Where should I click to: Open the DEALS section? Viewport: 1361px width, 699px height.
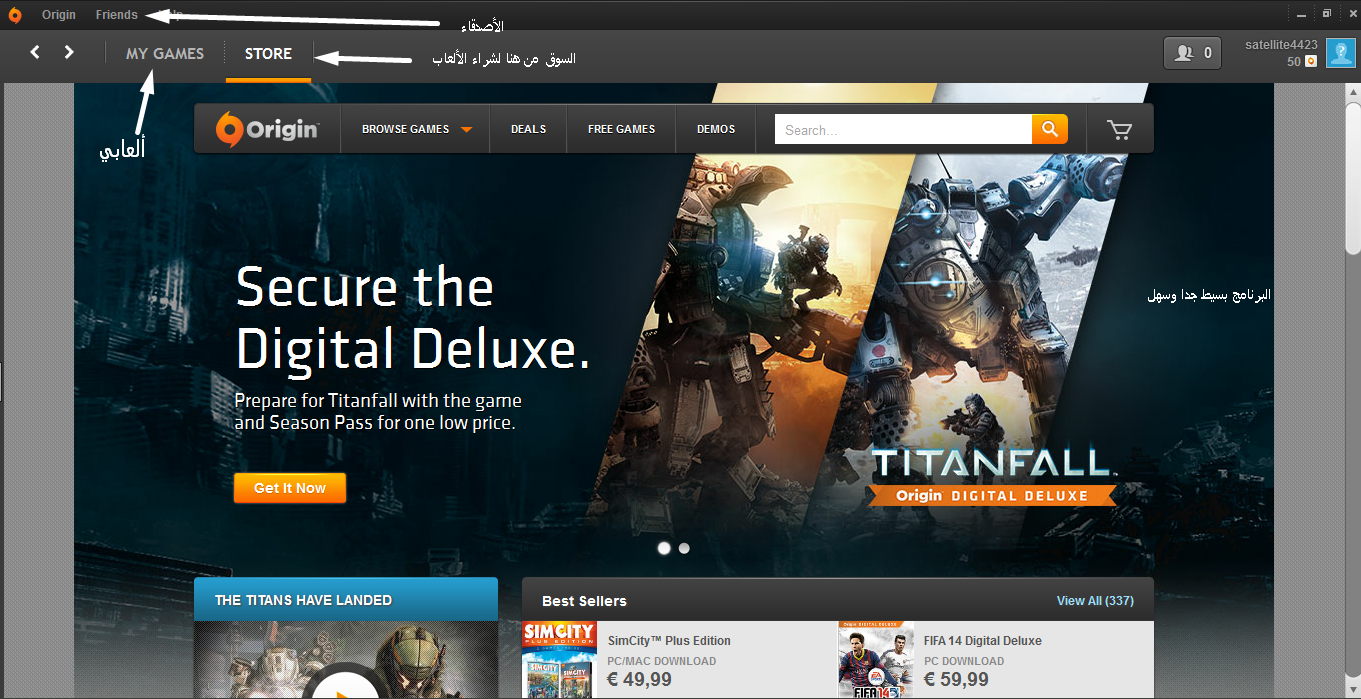(x=528, y=129)
